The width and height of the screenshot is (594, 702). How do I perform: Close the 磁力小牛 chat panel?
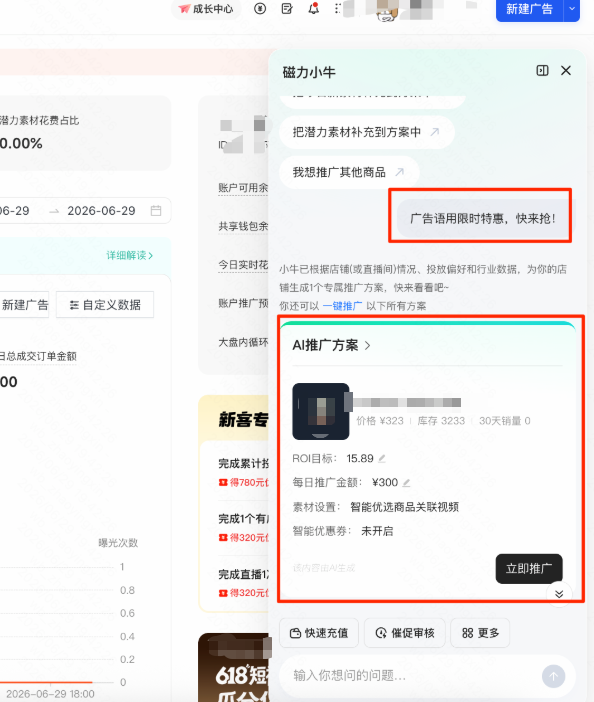point(566,70)
